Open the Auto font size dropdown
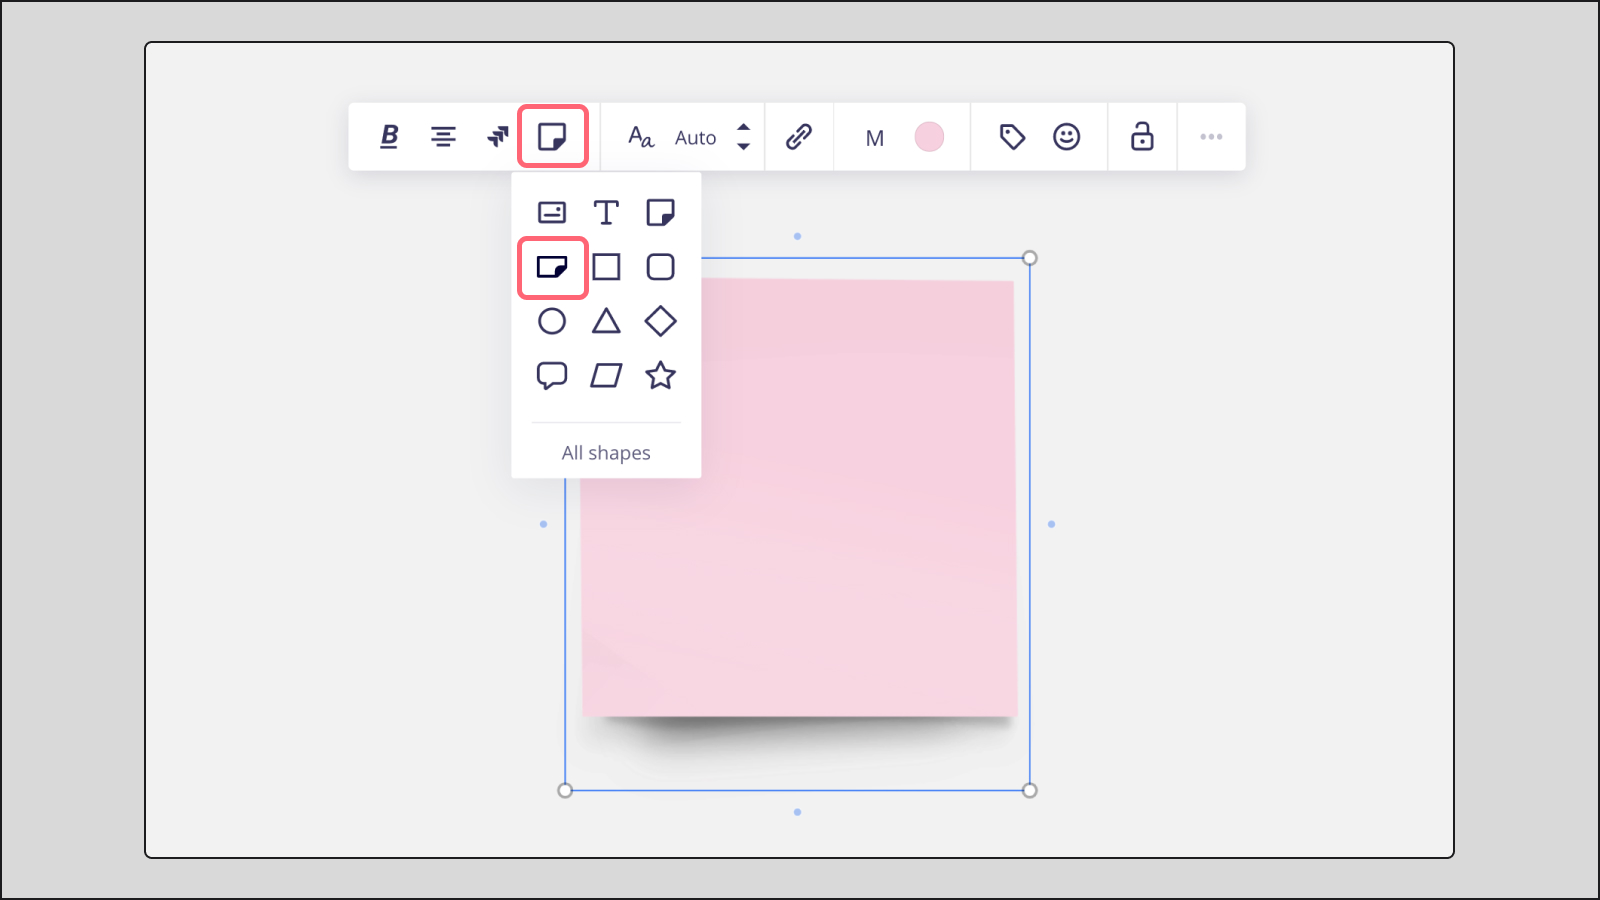This screenshot has height=900, width=1600. click(696, 137)
